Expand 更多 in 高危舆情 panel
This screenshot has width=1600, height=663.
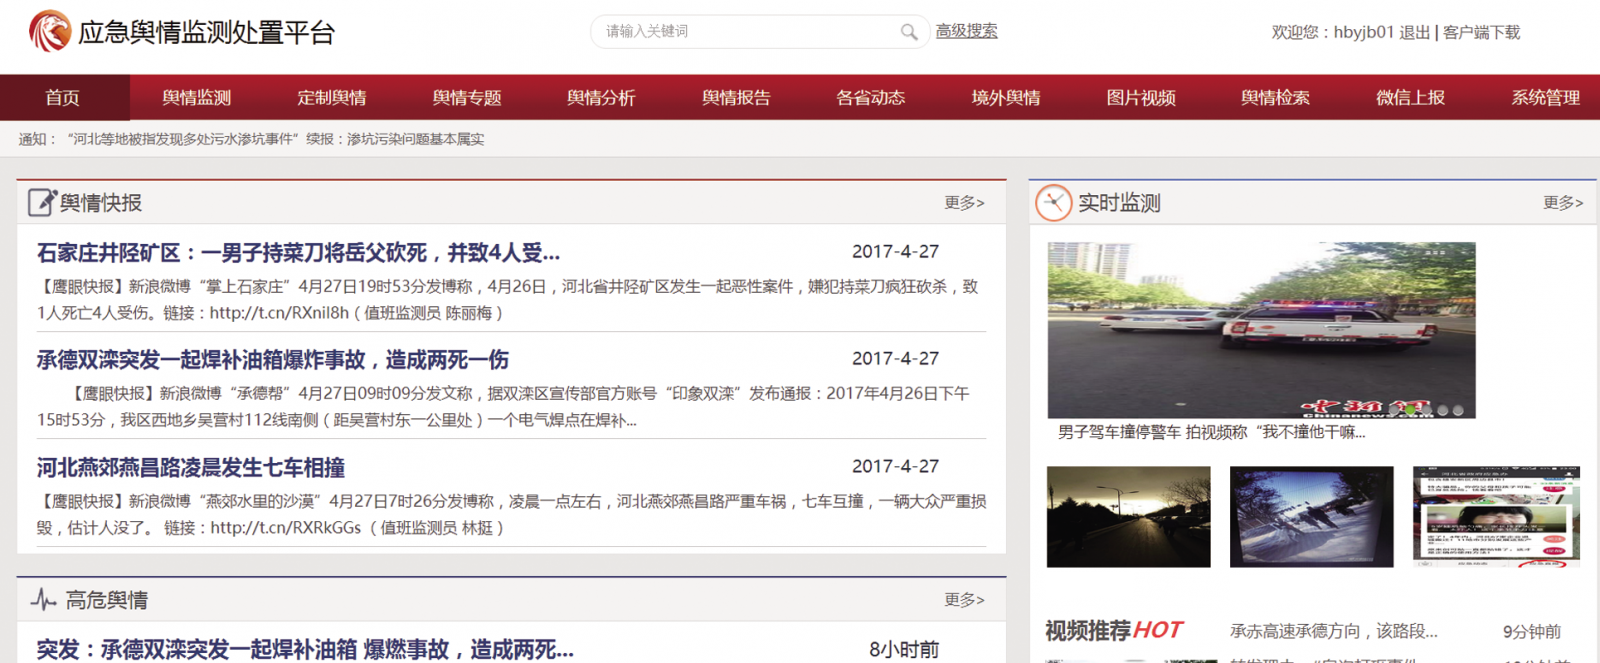tap(964, 600)
